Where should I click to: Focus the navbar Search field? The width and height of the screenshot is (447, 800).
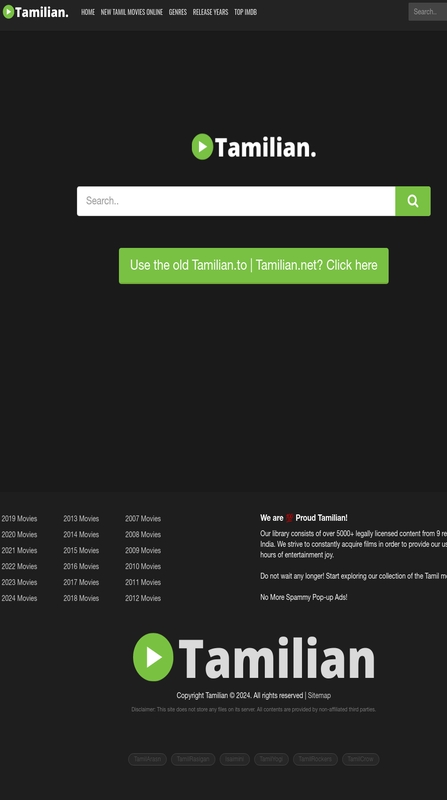(428, 12)
